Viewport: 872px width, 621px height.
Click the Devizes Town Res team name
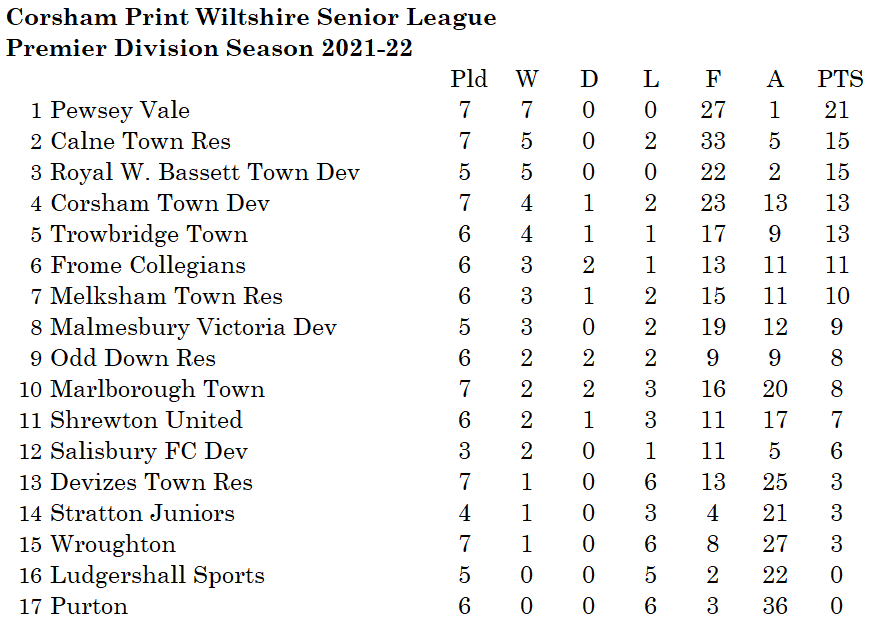(151, 483)
